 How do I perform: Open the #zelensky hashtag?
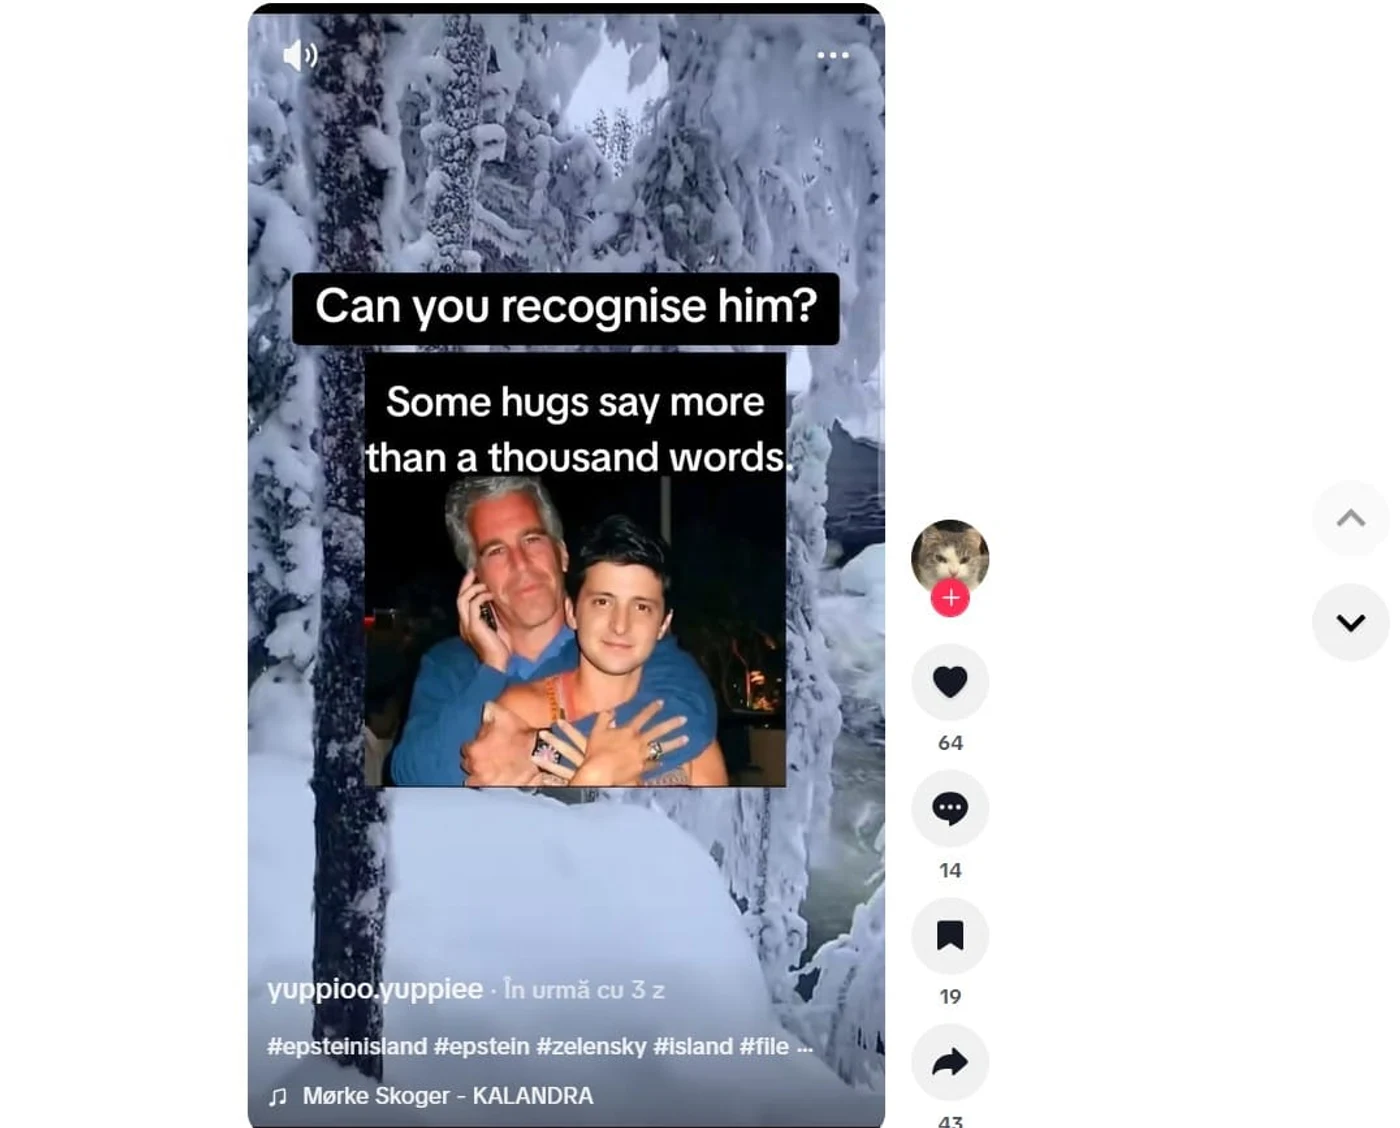591,1046
